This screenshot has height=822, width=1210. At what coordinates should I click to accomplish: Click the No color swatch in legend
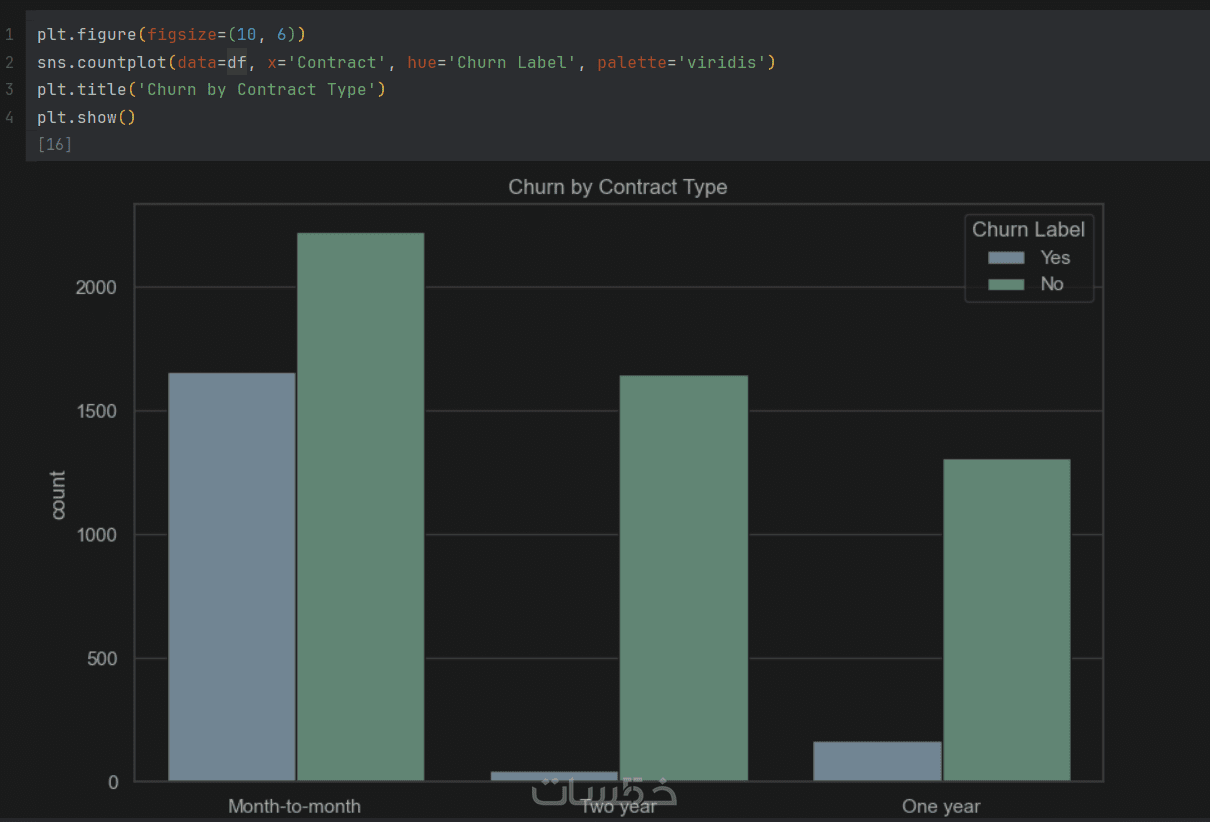point(1006,285)
